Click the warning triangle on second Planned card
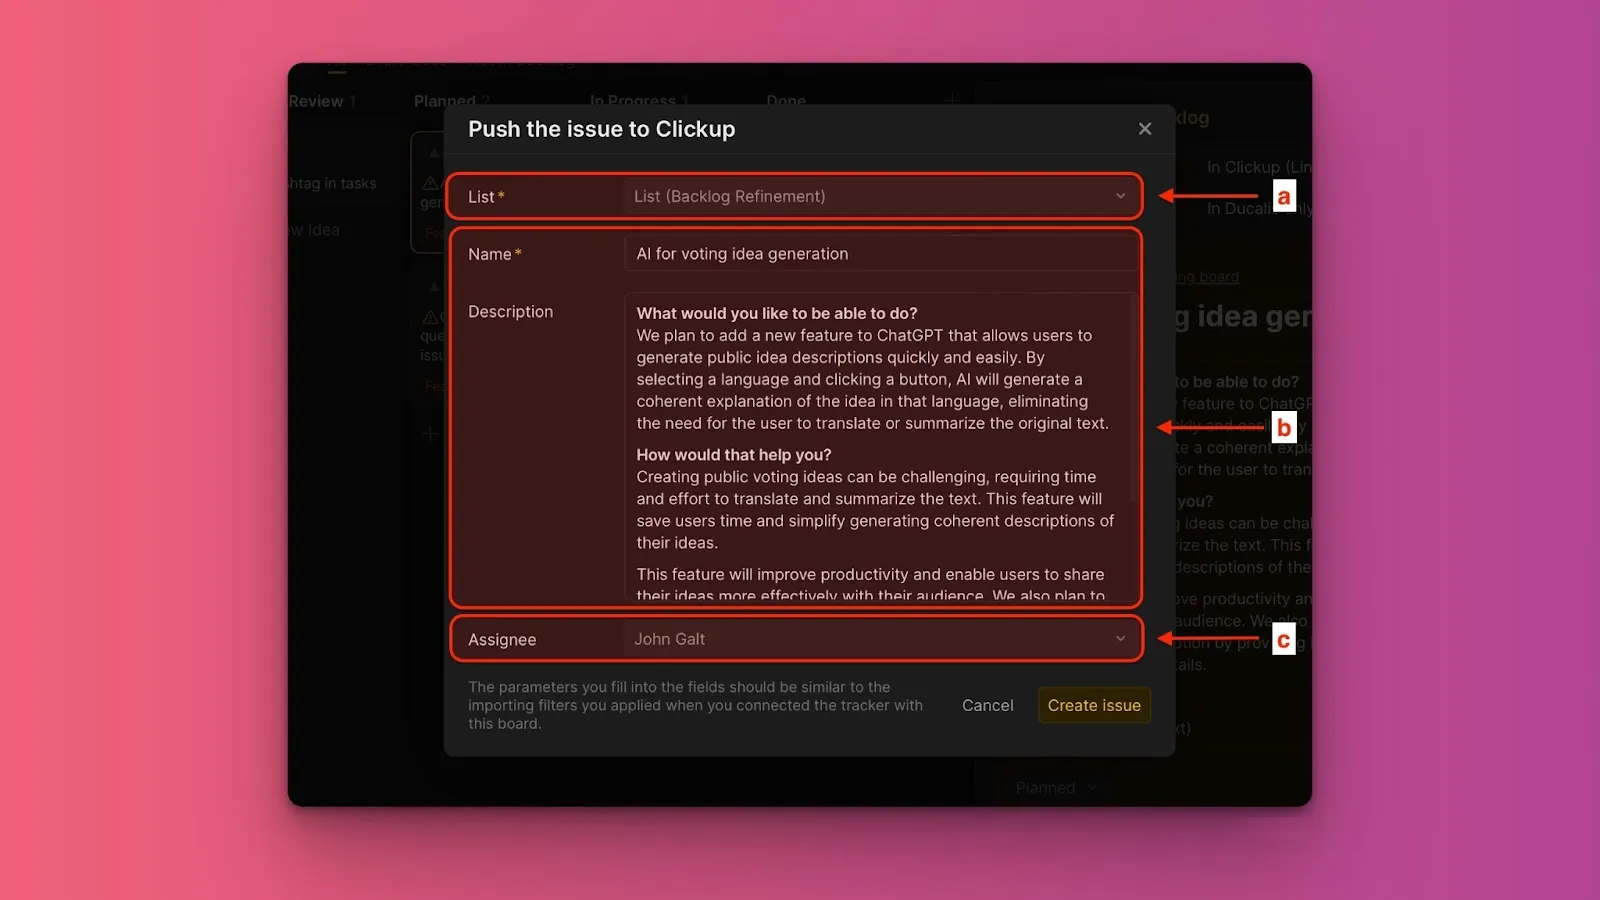Screen dimensions: 1600x900 (x=430, y=317)
